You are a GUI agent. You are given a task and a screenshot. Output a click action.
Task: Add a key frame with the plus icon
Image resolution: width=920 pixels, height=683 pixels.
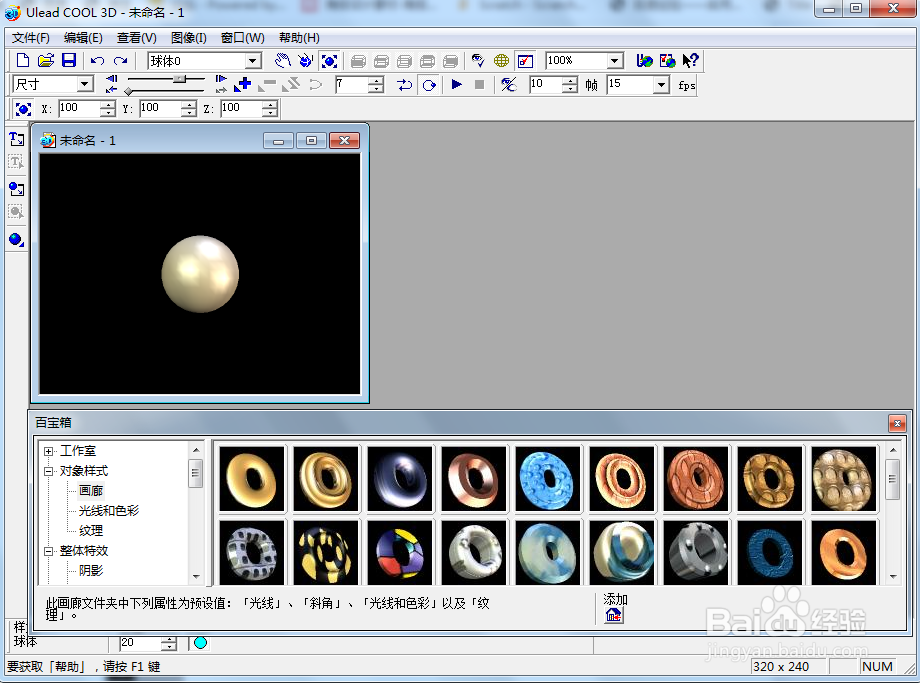coord(242,84)
